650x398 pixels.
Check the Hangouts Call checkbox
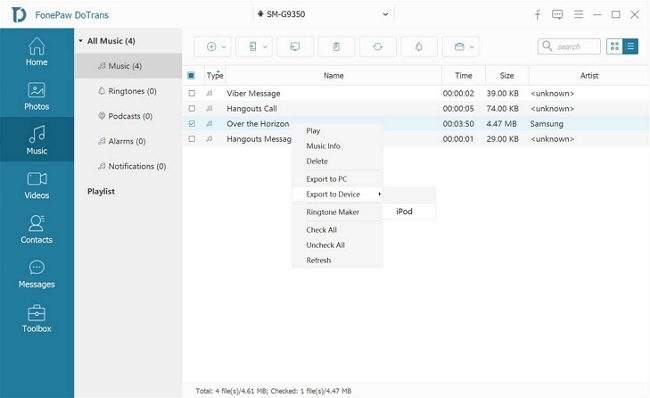coord(192,108)
